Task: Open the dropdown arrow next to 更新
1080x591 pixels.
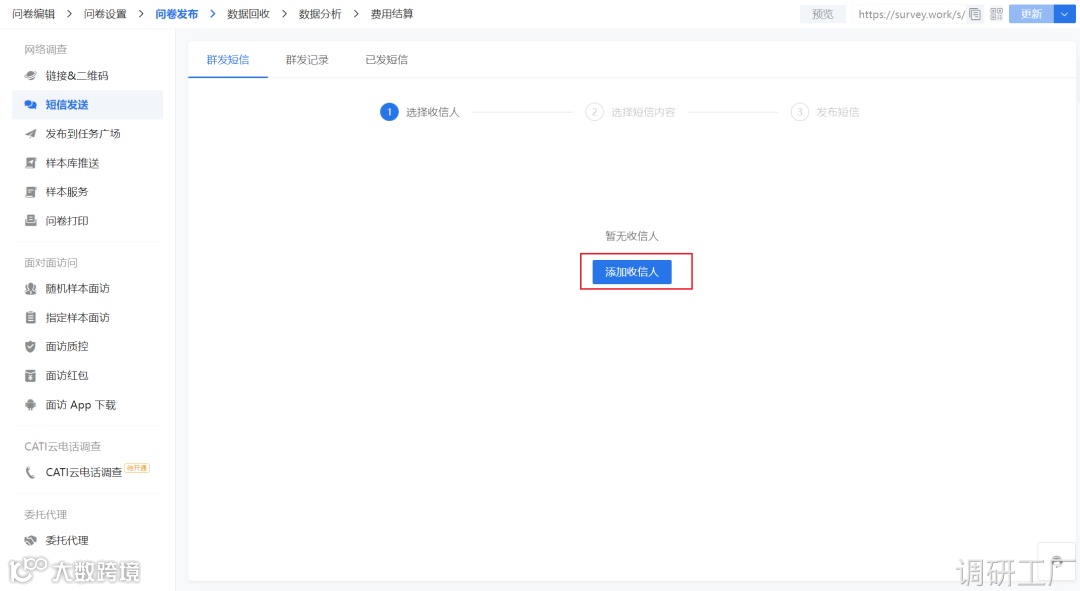Action: pyautogui.click(x=1065, y=14)
